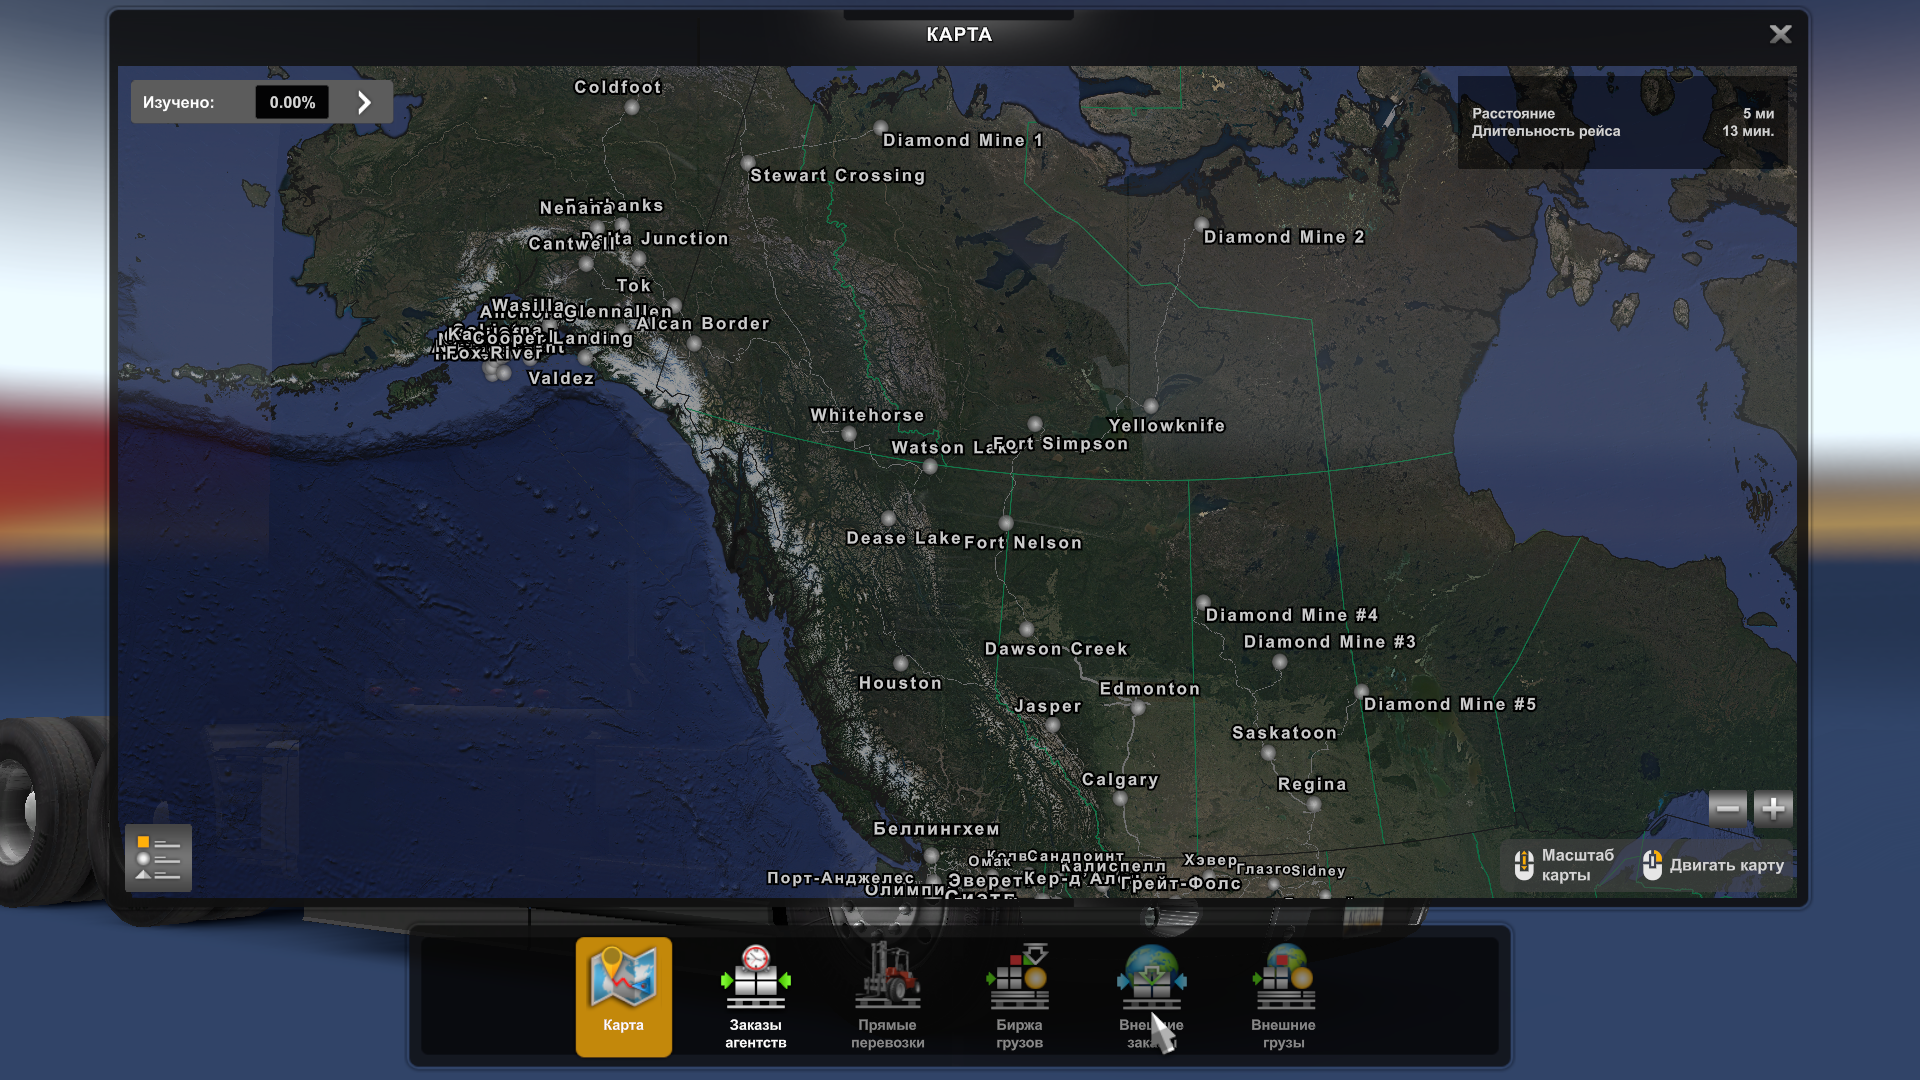Click the Tok city label

tap(634, 285)
